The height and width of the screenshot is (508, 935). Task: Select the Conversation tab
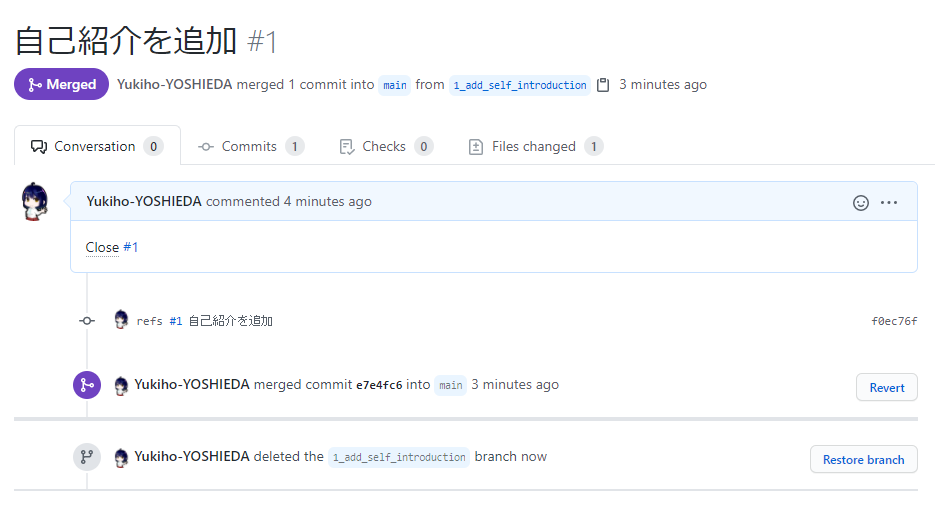97,146
